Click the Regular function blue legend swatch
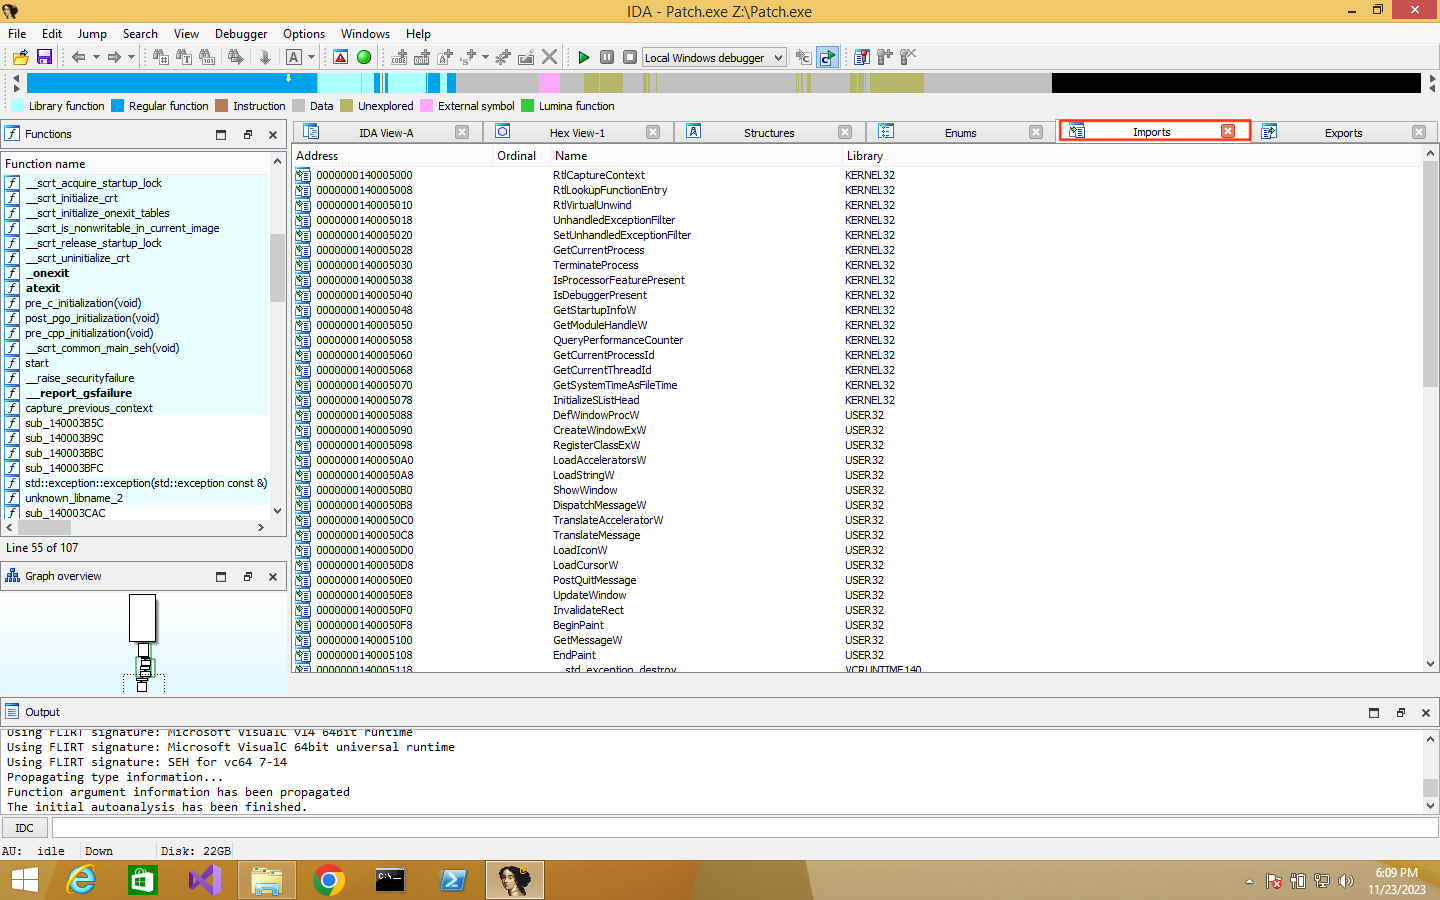This screenshot has height=900, width=1440. tap(117, 105)
